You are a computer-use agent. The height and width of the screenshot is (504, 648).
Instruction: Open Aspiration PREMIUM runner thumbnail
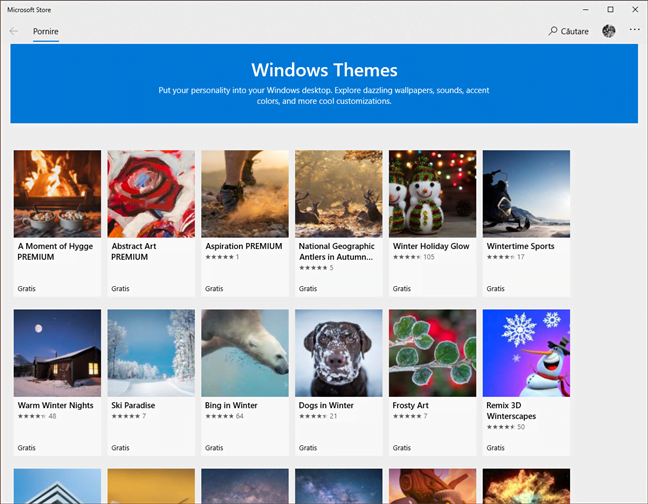click(245, 194)
